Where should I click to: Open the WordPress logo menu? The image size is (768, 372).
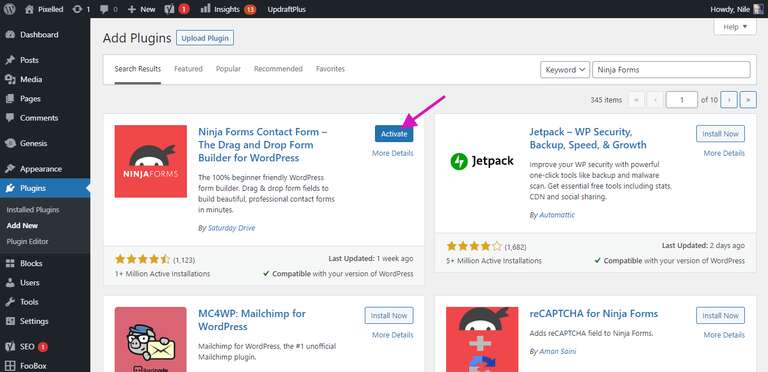(10, 9)
